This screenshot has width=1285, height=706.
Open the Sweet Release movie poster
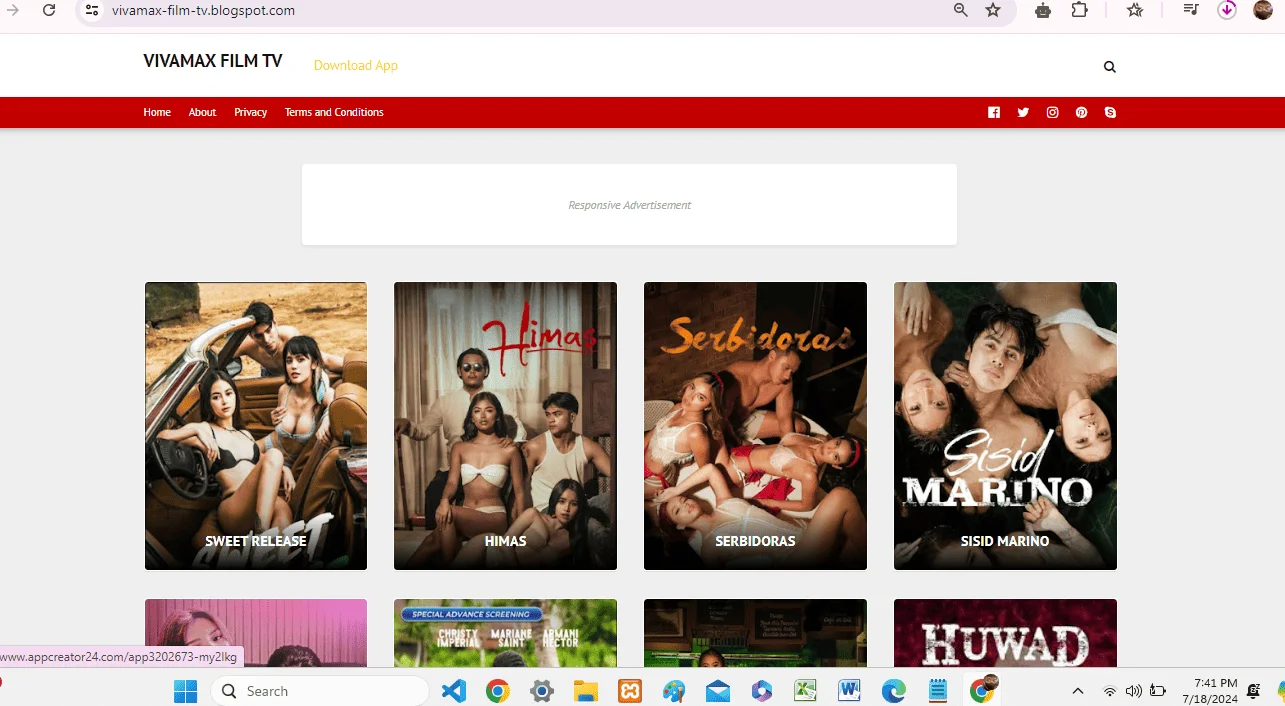click(x=256, y=426)
